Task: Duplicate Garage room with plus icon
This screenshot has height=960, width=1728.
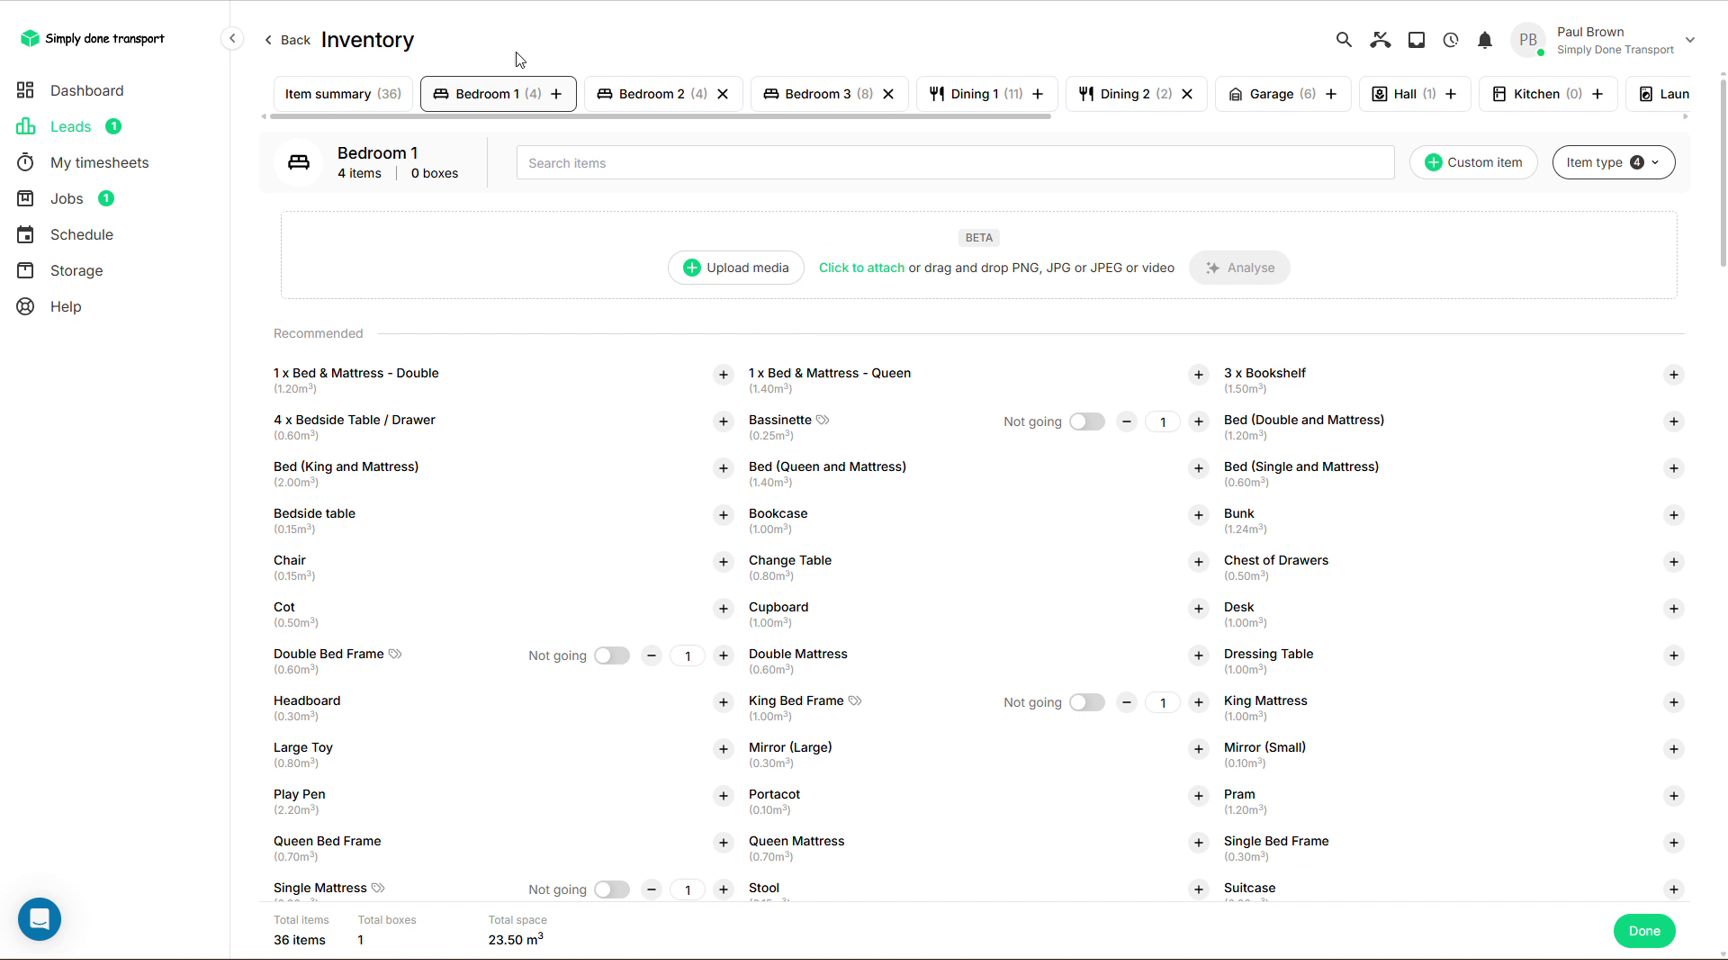Action: [x=1331, y=94]
